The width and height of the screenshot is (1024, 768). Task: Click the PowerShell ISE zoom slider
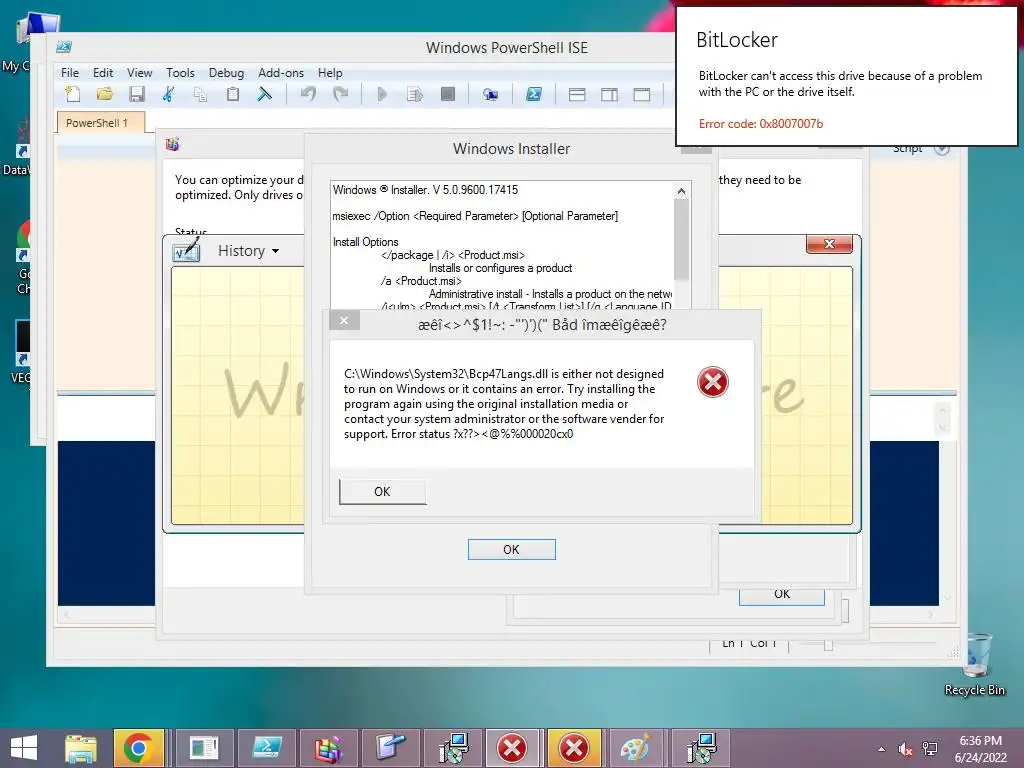(828, 645)
